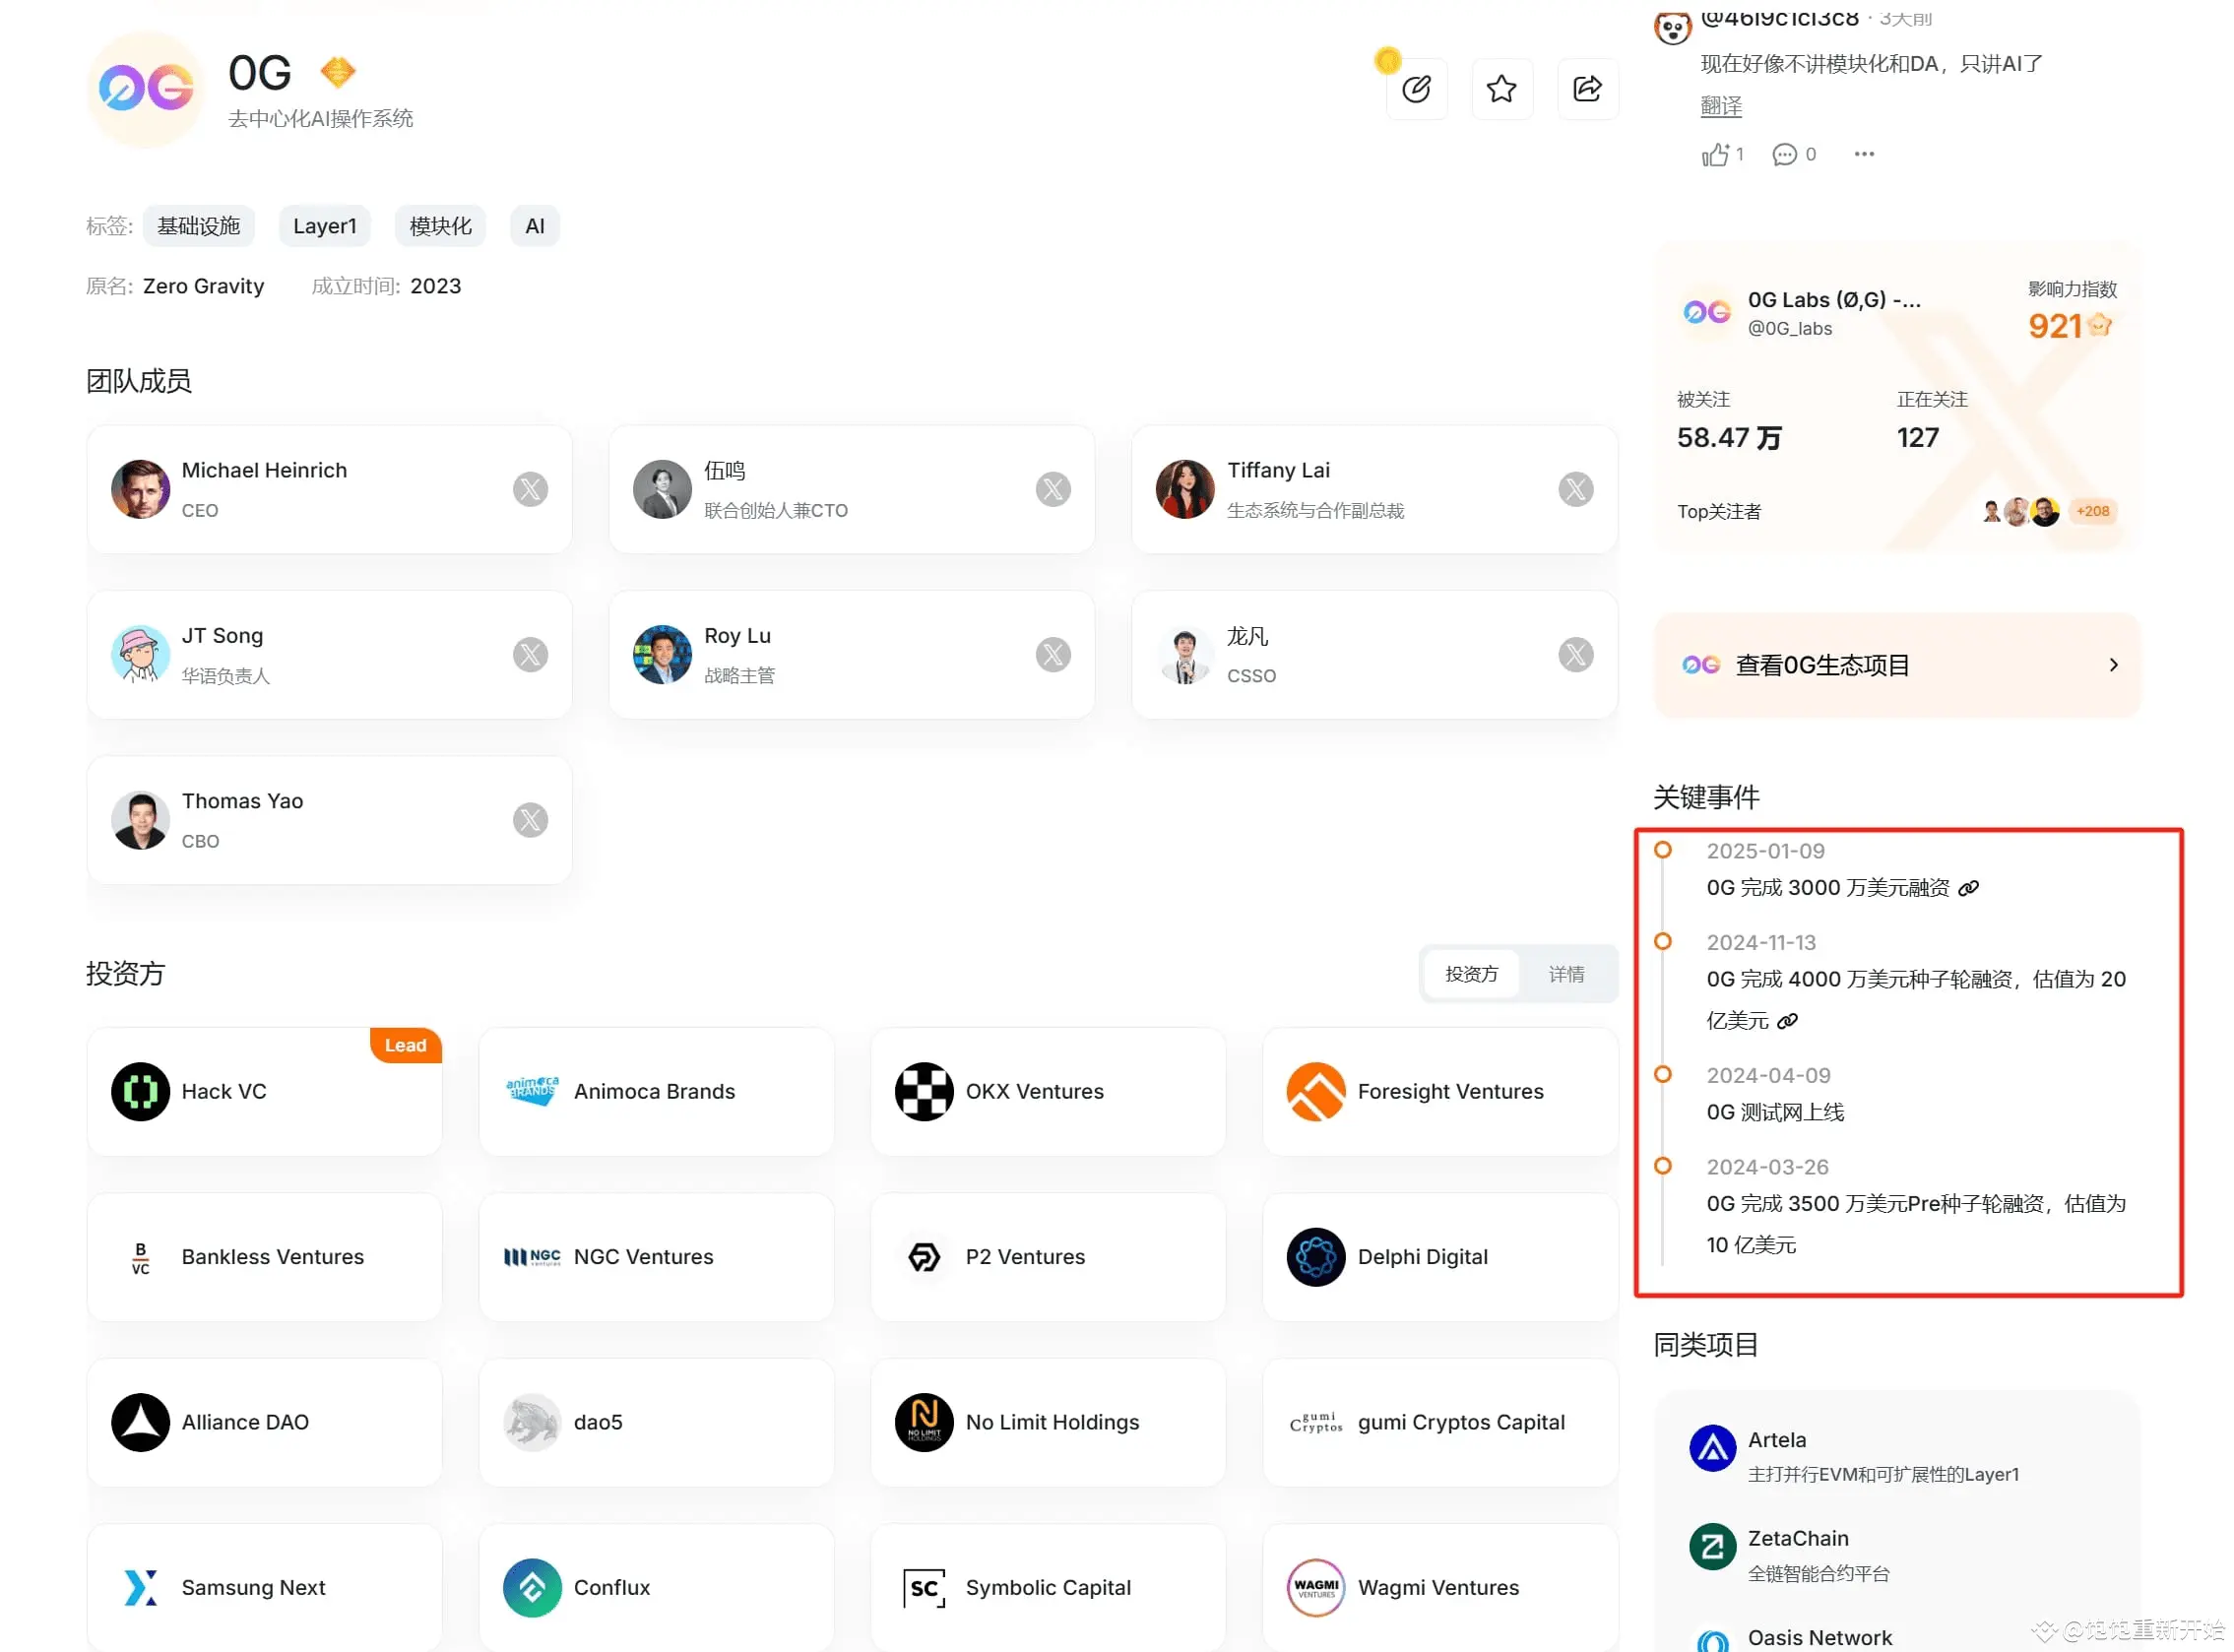The height and width of the screenshot is (1652, 2234).
Task: Open the comment's three-dot menu
Action: 1864,154
